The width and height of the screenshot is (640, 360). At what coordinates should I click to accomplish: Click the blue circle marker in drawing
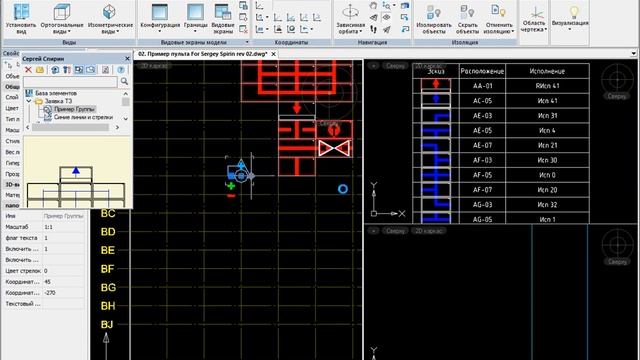click(x=343, y=189)
